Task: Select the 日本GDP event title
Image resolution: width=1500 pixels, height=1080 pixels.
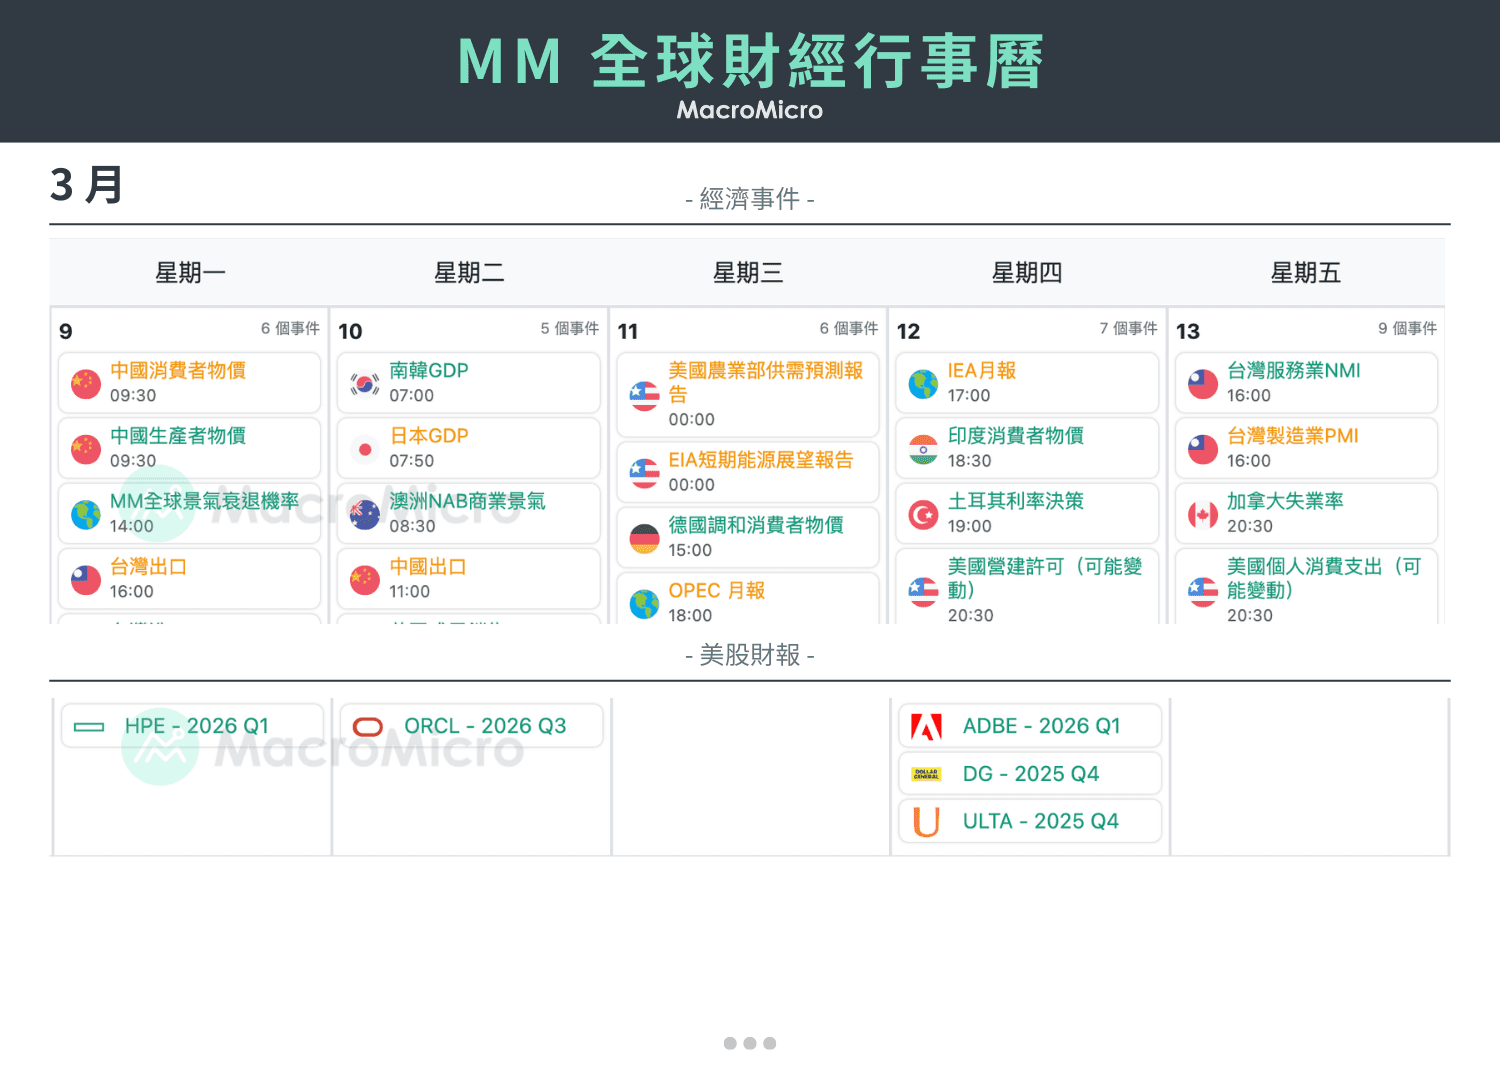Action: pos(429,436)
